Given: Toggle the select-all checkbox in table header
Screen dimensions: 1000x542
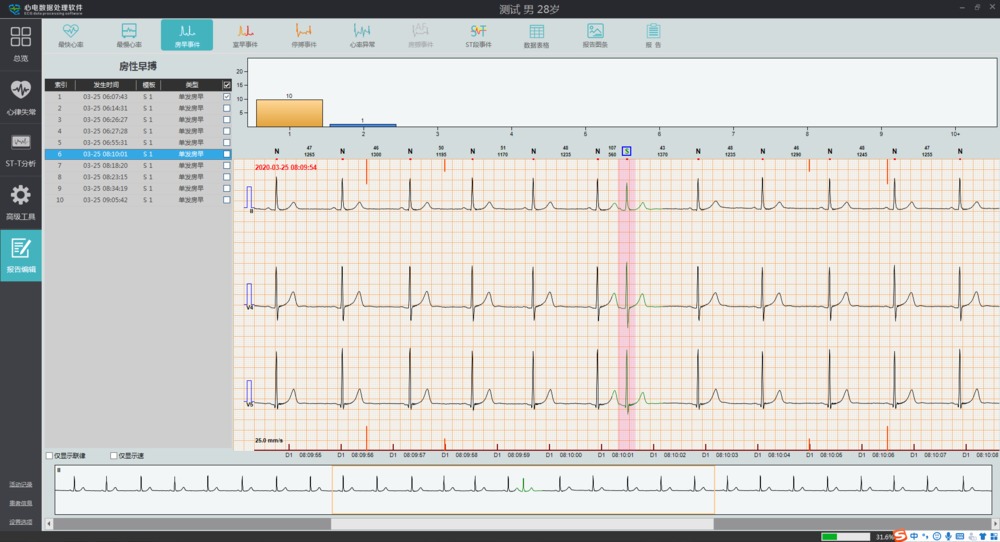Looking at the screenshot, I should point(227,85).
